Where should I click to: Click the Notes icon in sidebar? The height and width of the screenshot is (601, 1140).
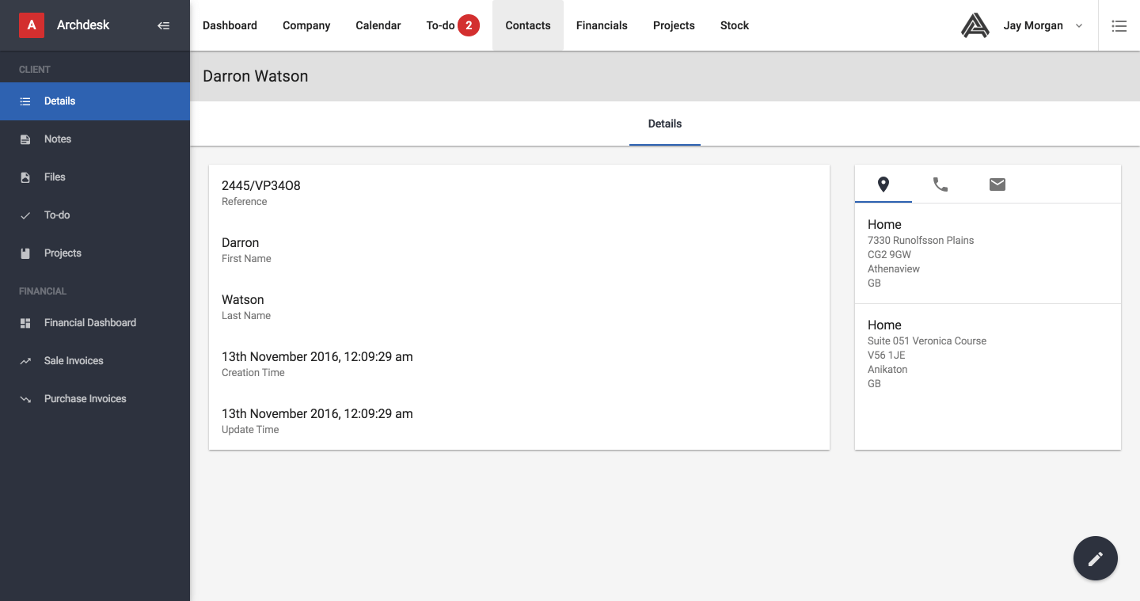click(x=25, y=139)
